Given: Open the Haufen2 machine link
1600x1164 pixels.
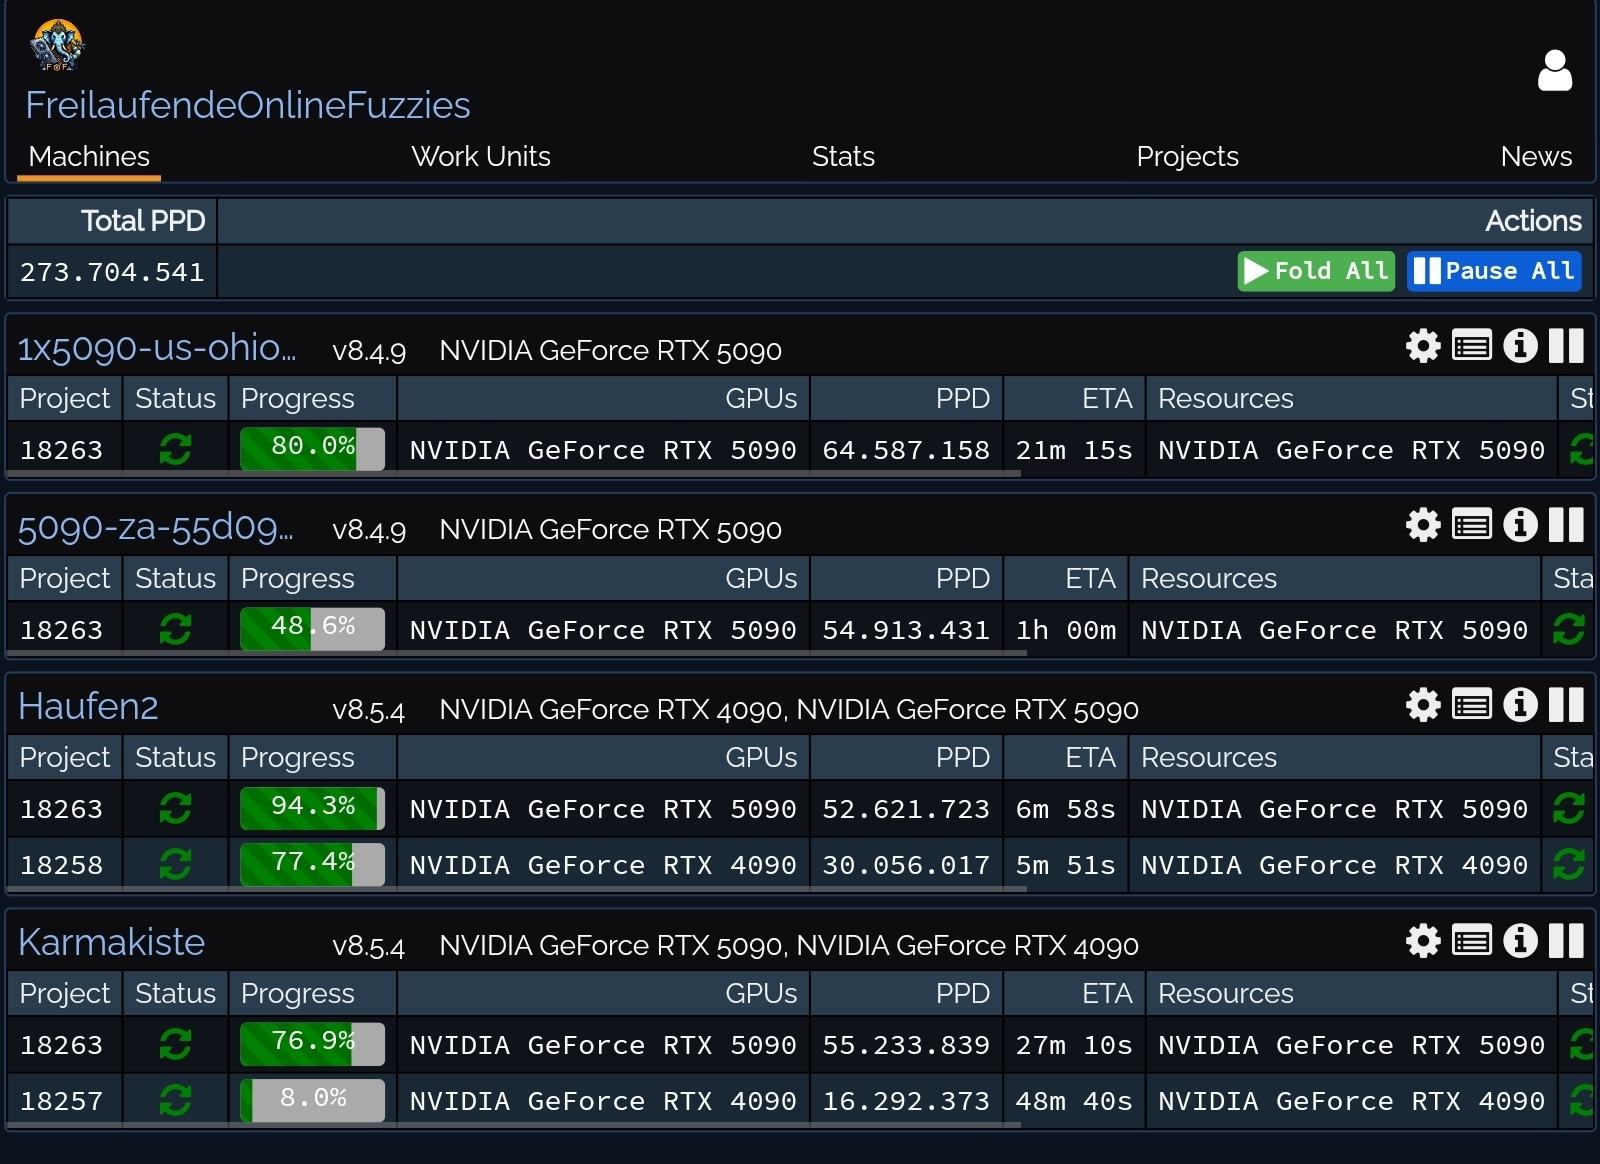Looking at the screenshot, I should (x=88, y=706).
